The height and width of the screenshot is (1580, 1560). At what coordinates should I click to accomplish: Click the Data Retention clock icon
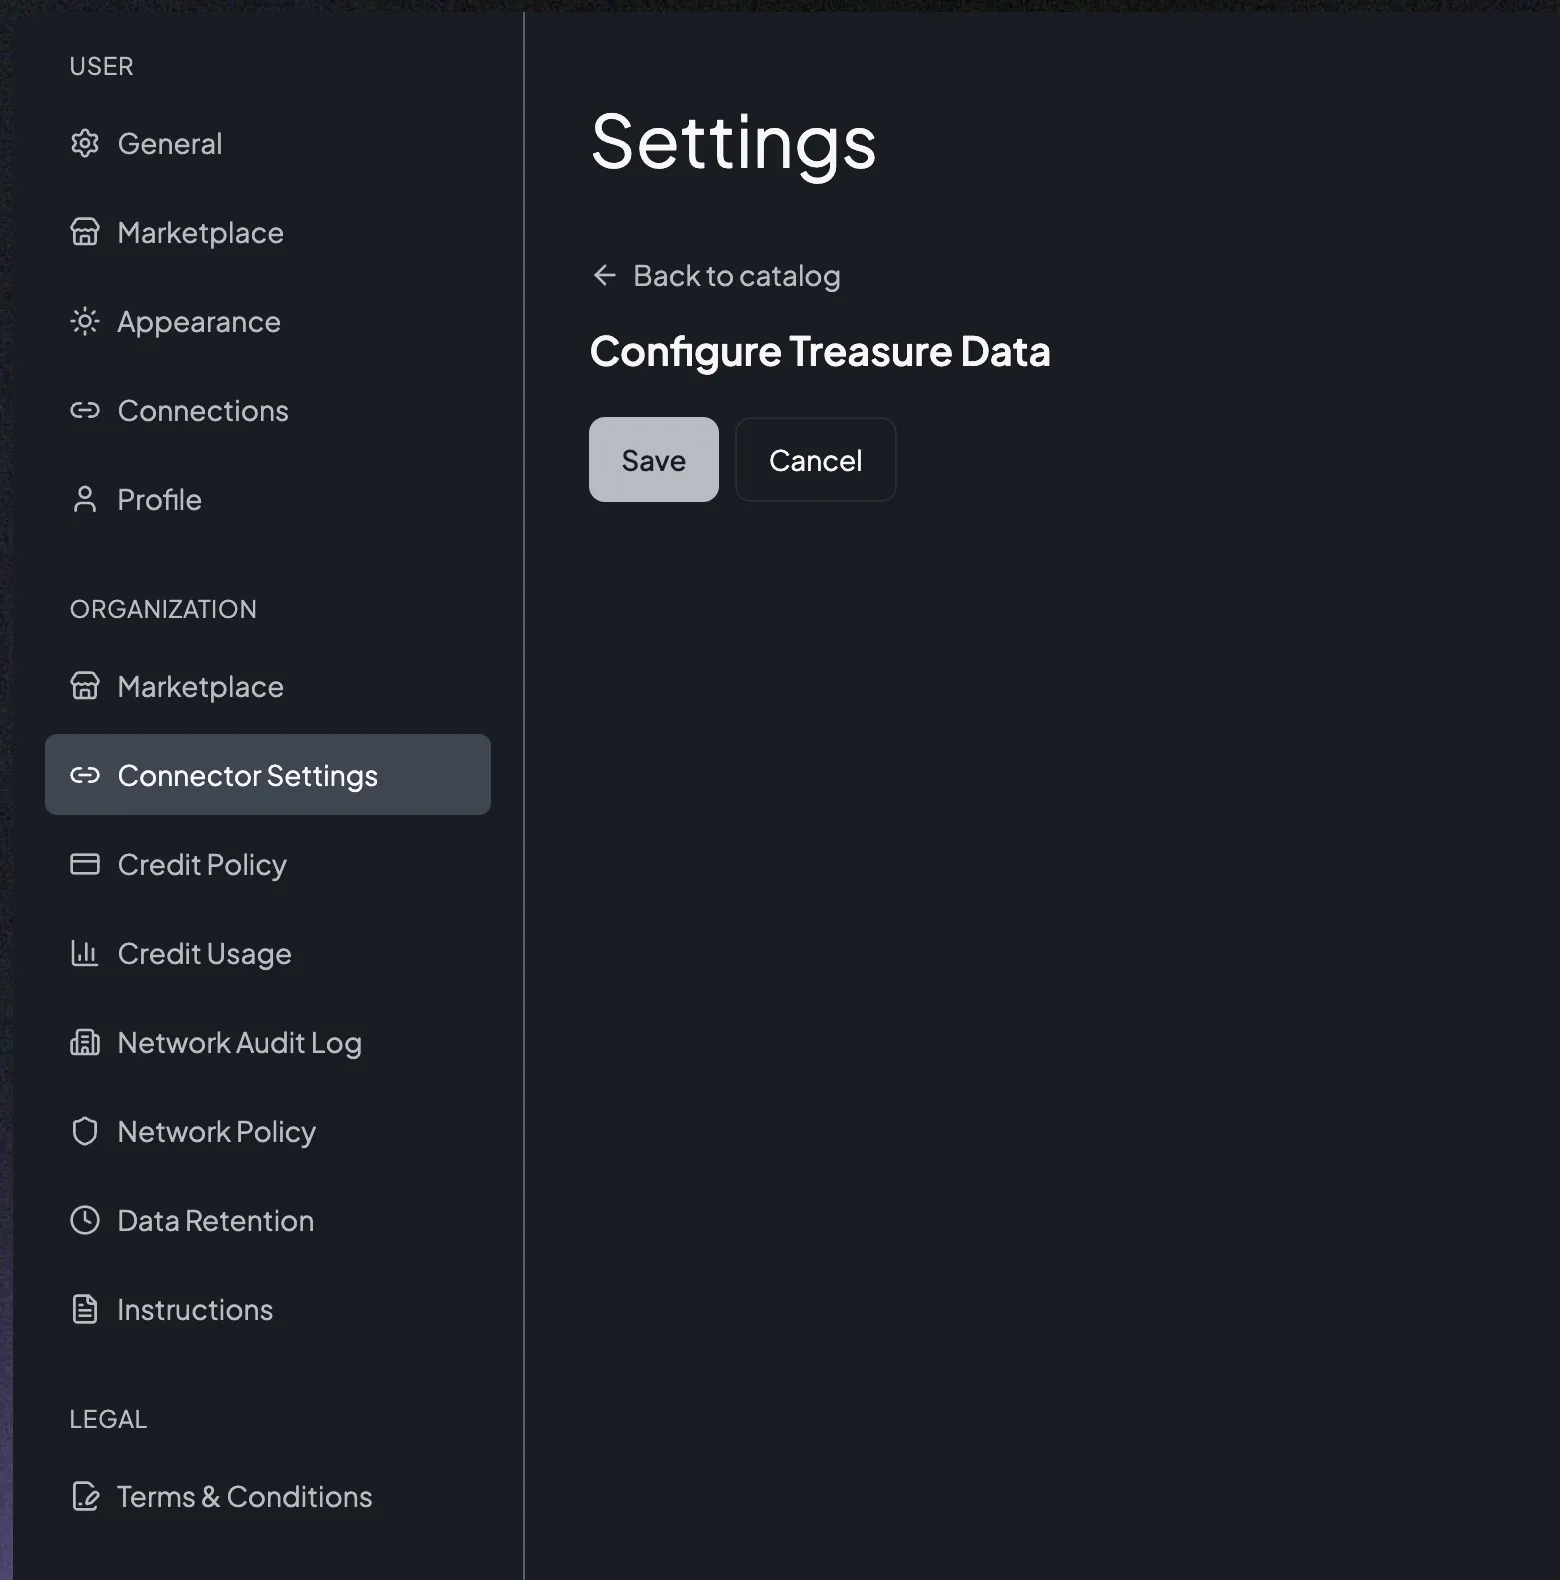(85, 1221)
